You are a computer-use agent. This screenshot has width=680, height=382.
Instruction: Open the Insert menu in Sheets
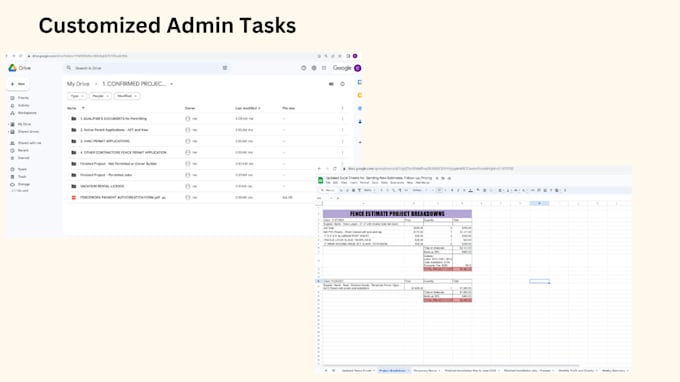pyautogui.click(x=354, y=183)
